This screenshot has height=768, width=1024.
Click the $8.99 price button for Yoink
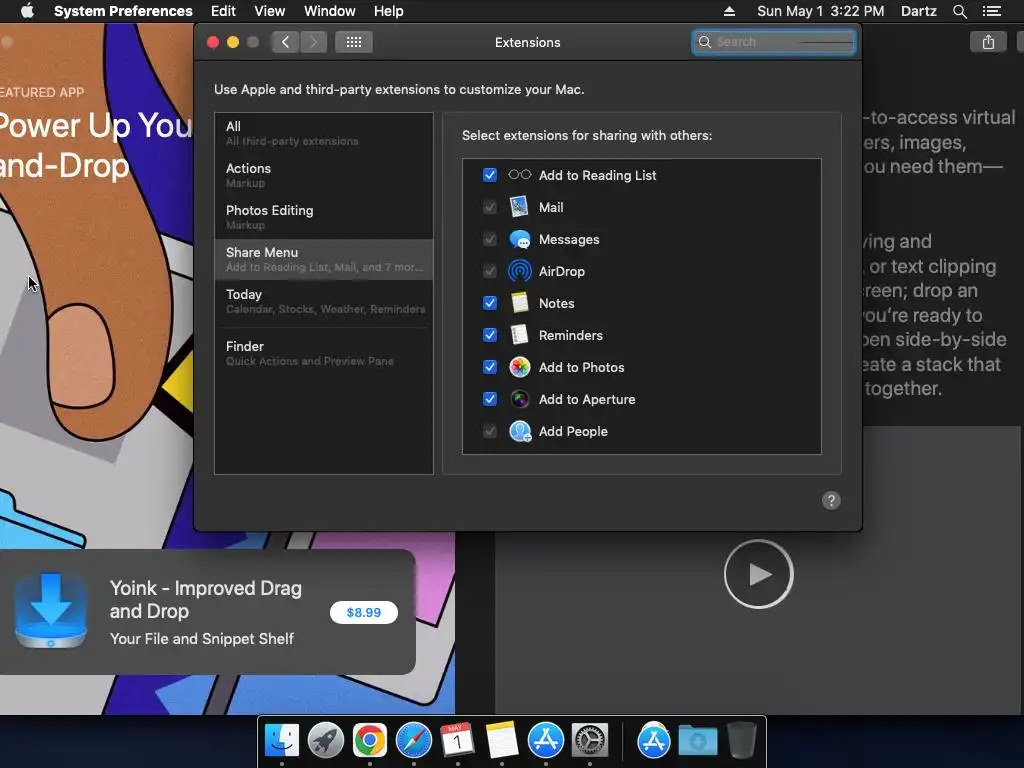point(364,613)
